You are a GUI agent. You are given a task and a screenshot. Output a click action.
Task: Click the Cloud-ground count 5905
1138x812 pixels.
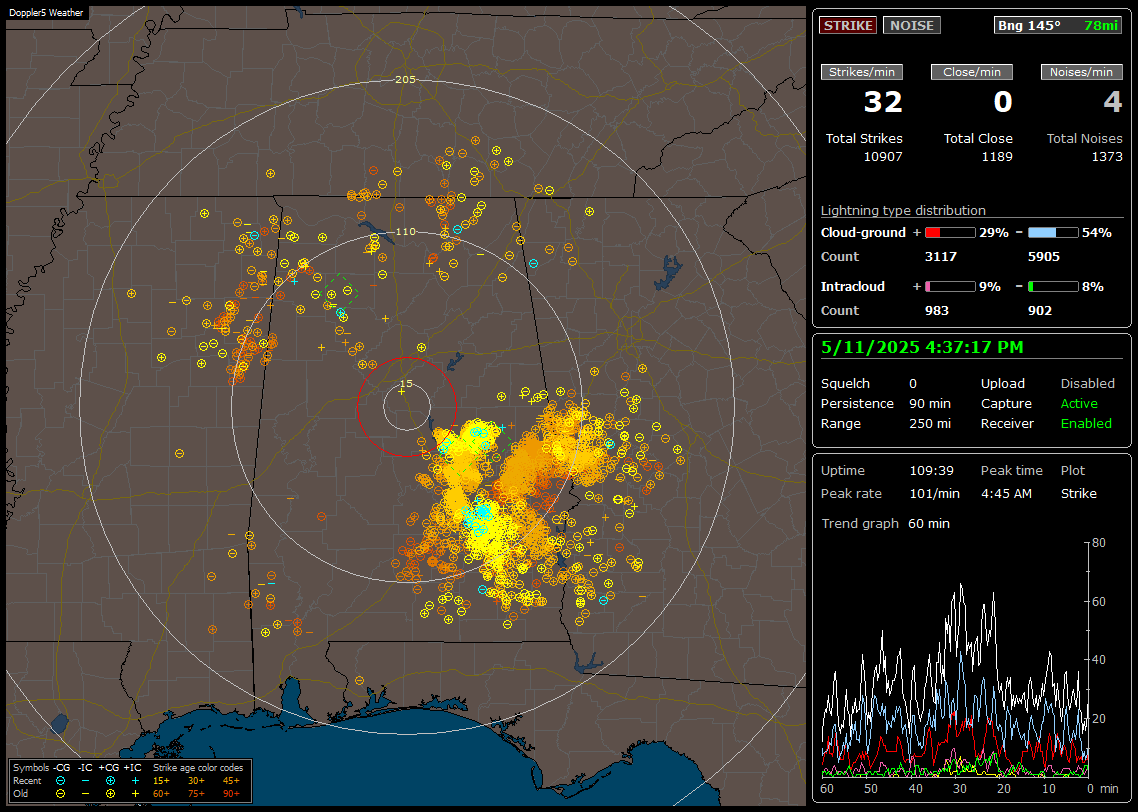[x=1044, y=257]
